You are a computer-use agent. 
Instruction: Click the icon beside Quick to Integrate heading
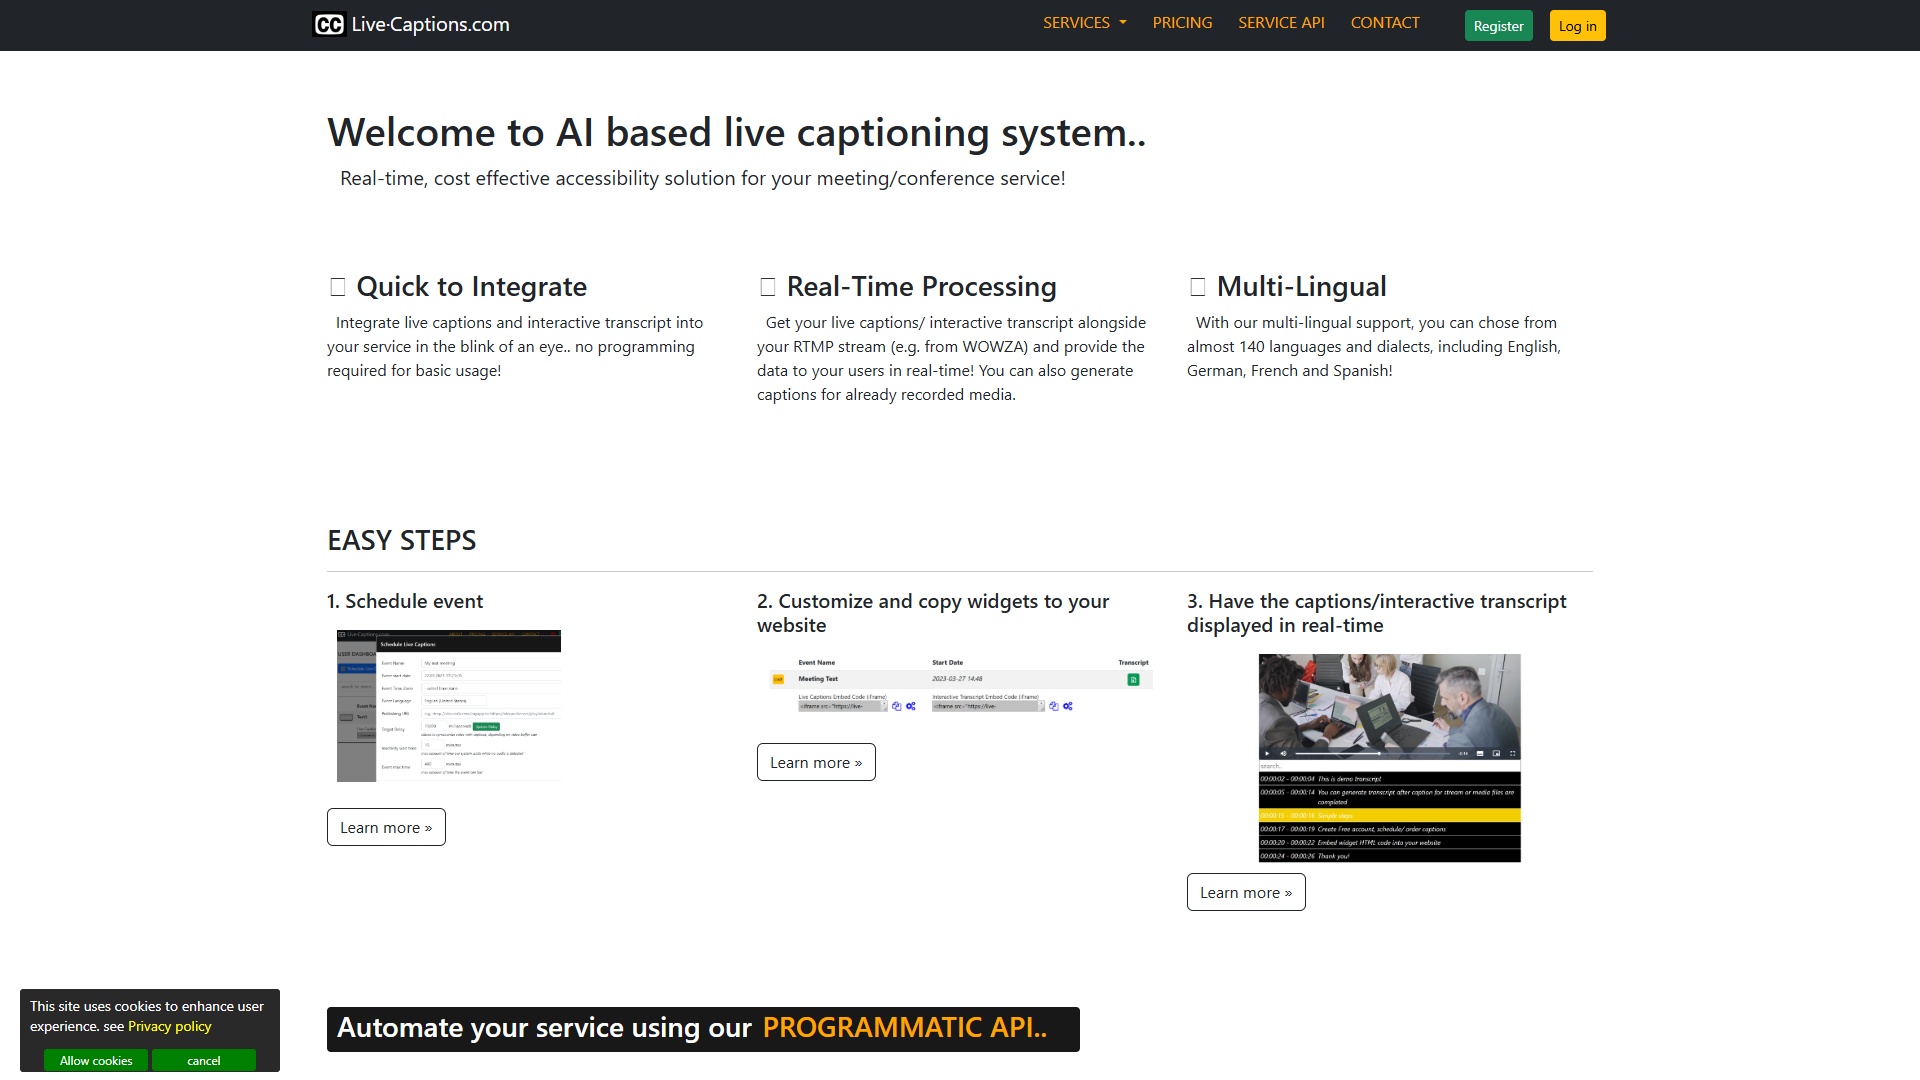click(338, 287)
